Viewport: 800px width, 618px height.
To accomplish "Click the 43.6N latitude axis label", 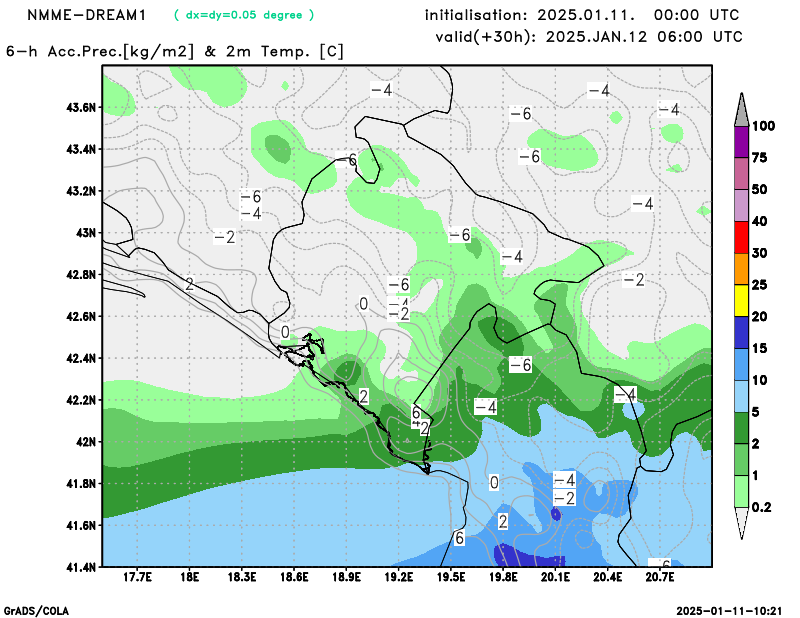I will pos(81,108).
